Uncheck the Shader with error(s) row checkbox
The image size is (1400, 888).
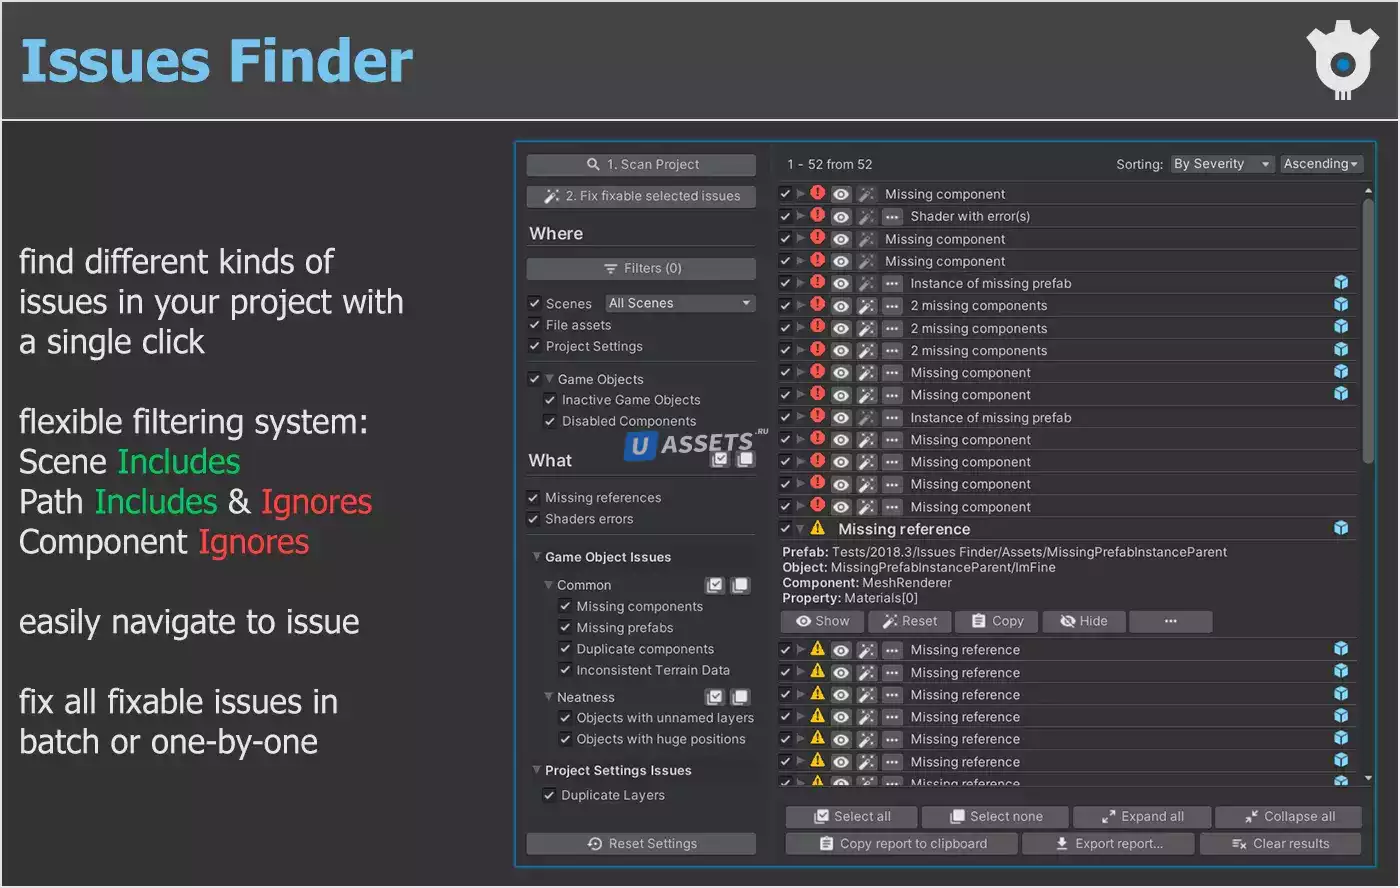[x=786, y=216]
